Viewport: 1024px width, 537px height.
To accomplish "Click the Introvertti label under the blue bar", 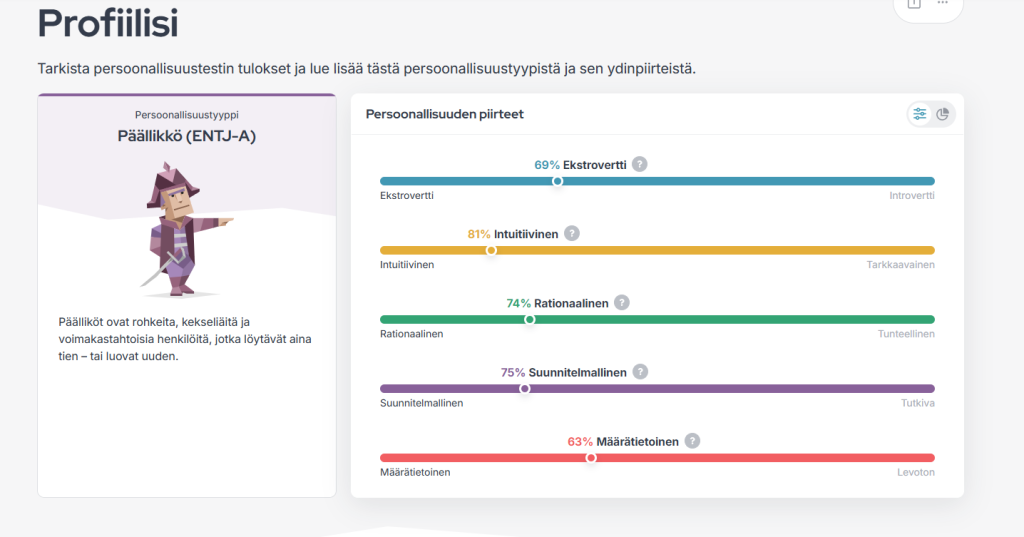I will click(911, 195).
